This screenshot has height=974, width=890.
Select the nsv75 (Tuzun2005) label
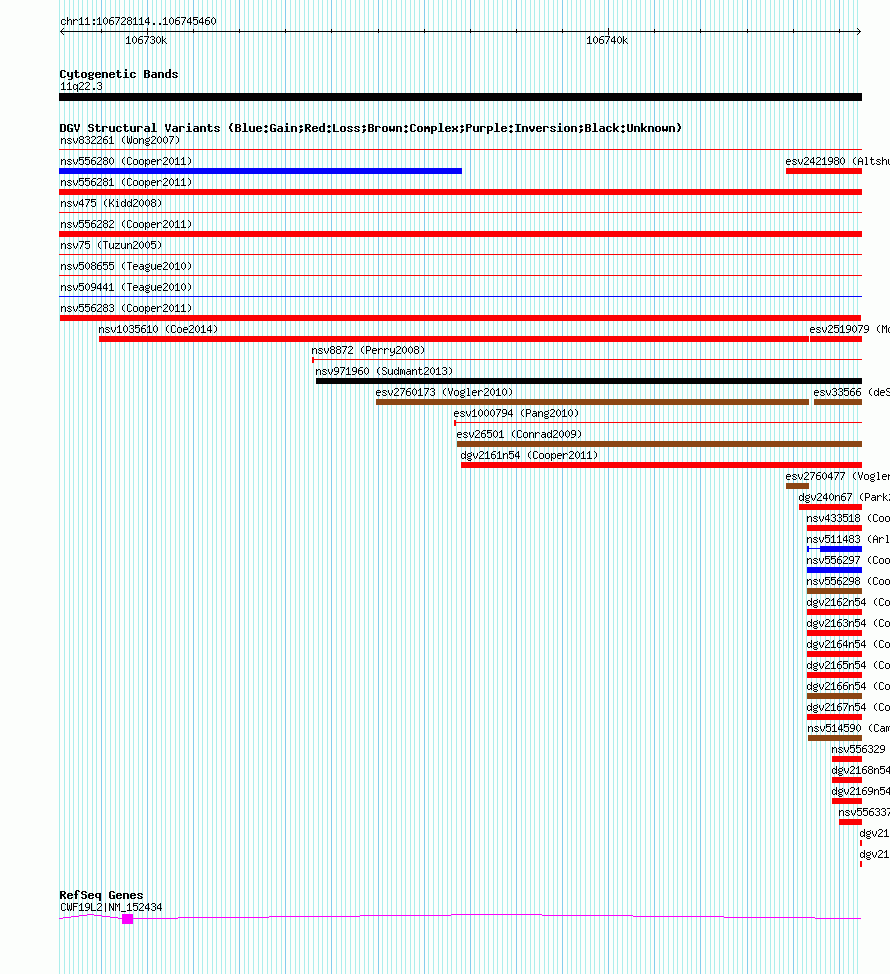111,245
